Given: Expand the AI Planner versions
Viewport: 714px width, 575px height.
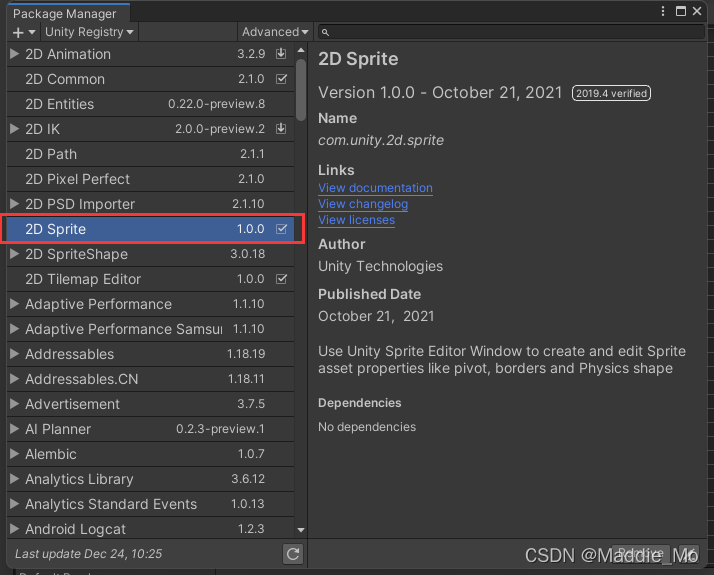Looking at the screenshot, I should [x=14, y=429].
